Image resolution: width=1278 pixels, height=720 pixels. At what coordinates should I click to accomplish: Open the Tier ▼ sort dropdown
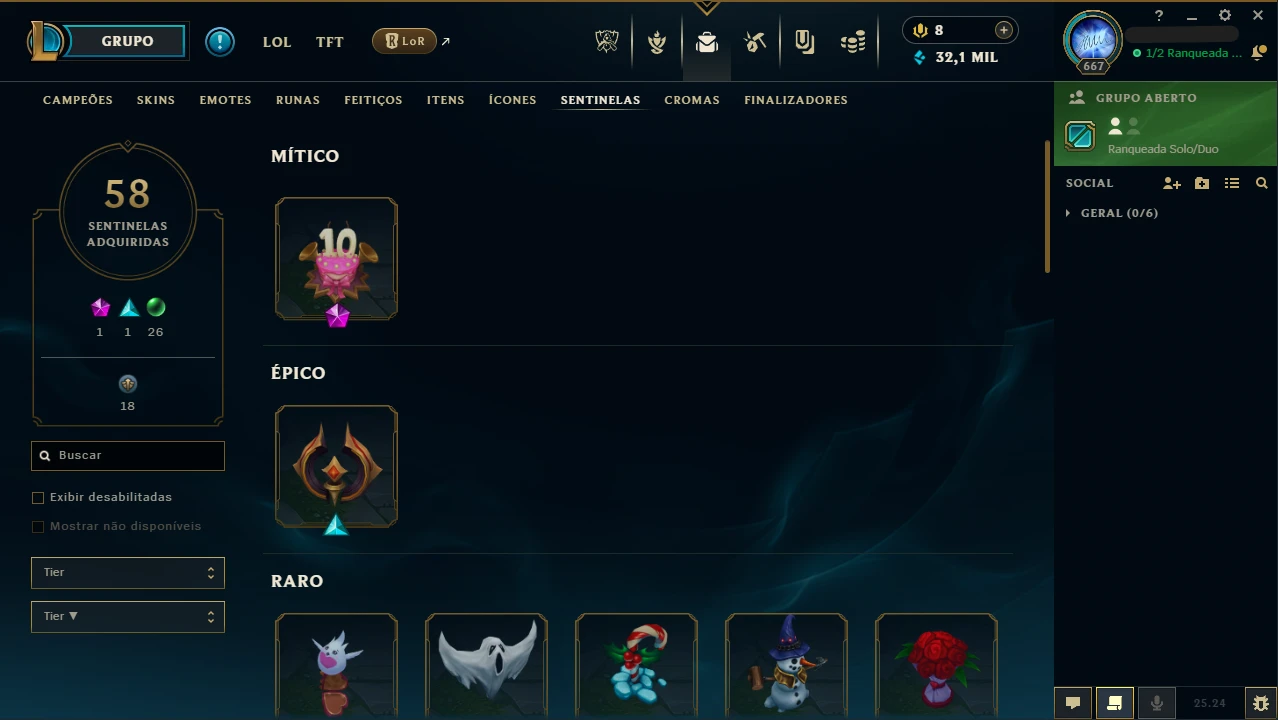pos(128,617)
